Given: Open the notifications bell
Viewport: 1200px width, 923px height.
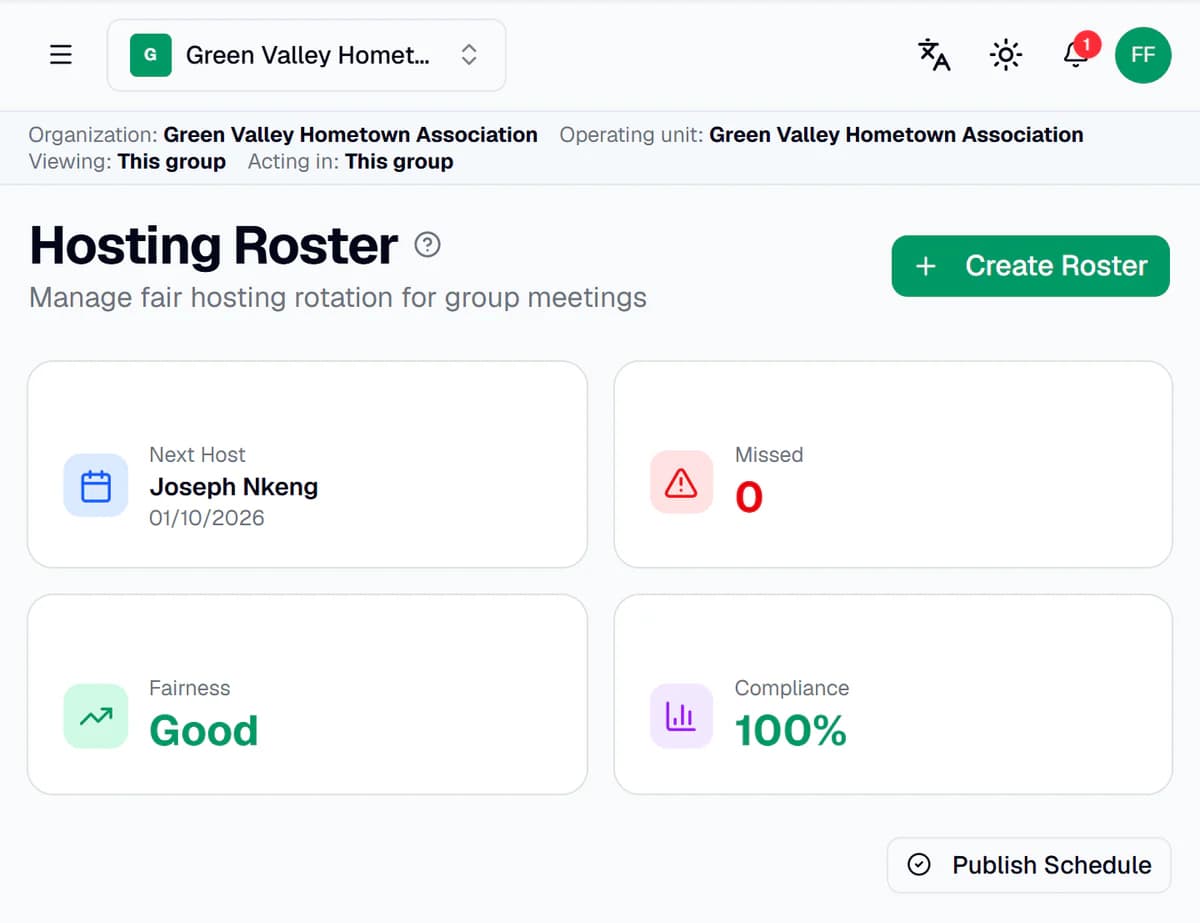Looking at the screenshot, I should [x=1076, y=55].
